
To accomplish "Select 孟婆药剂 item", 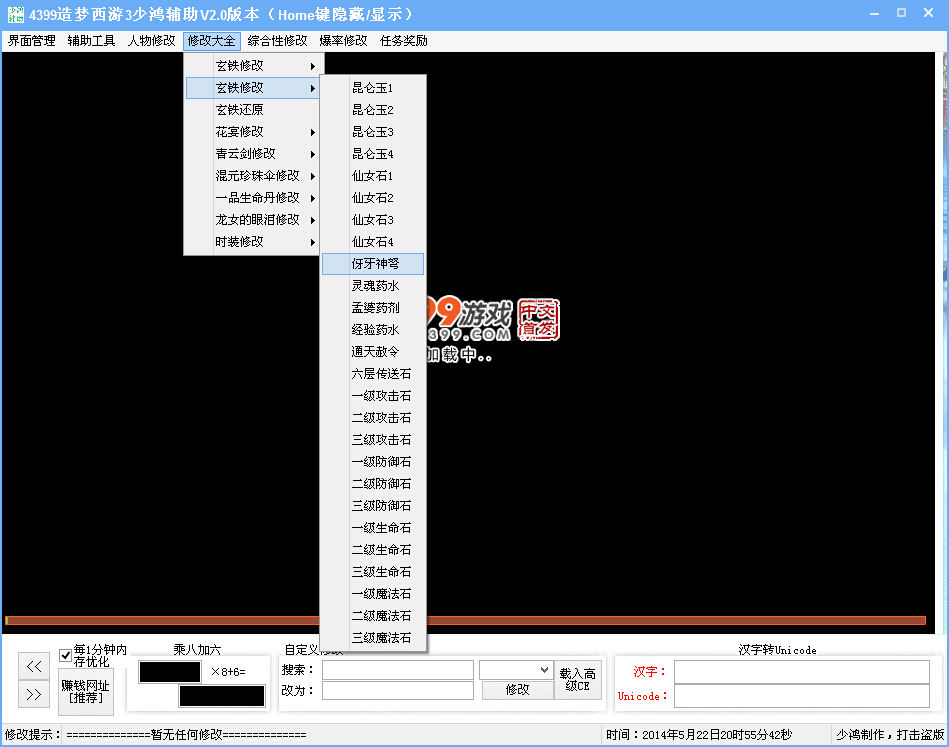I will (373, 308).
